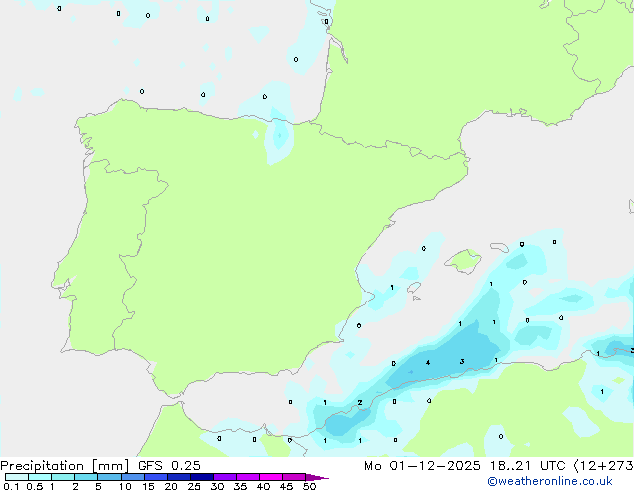Click the 30–35 mm purple swatch

(224, 477)
